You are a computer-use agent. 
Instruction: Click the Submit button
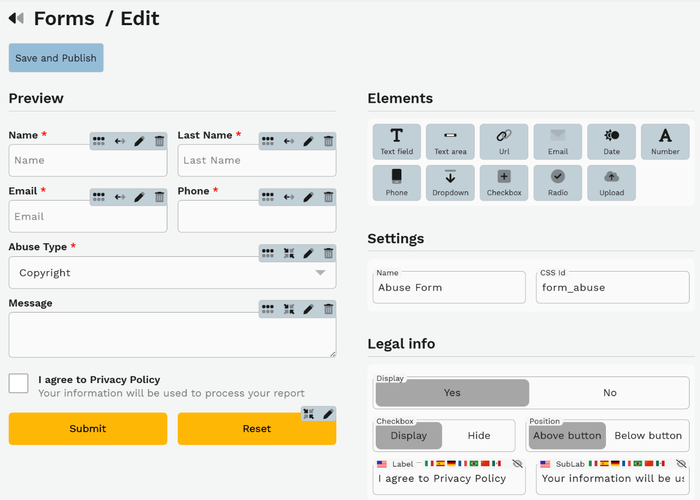tap(88, 429)
